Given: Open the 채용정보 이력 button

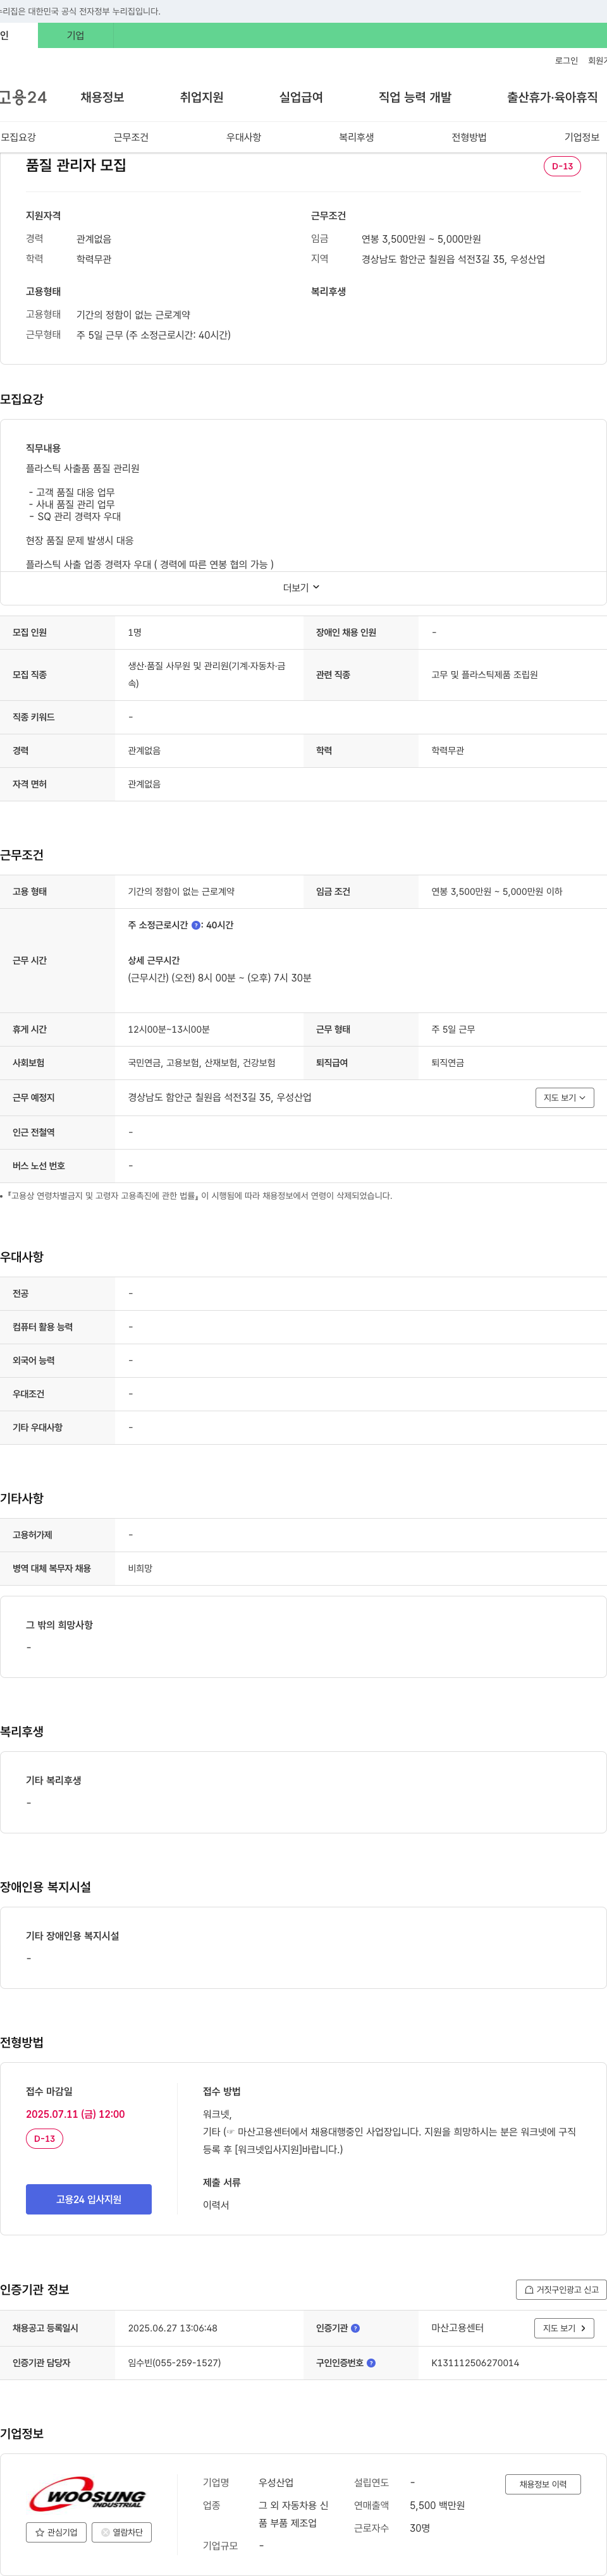Looking at the screenshot, I should point(543,2484).
